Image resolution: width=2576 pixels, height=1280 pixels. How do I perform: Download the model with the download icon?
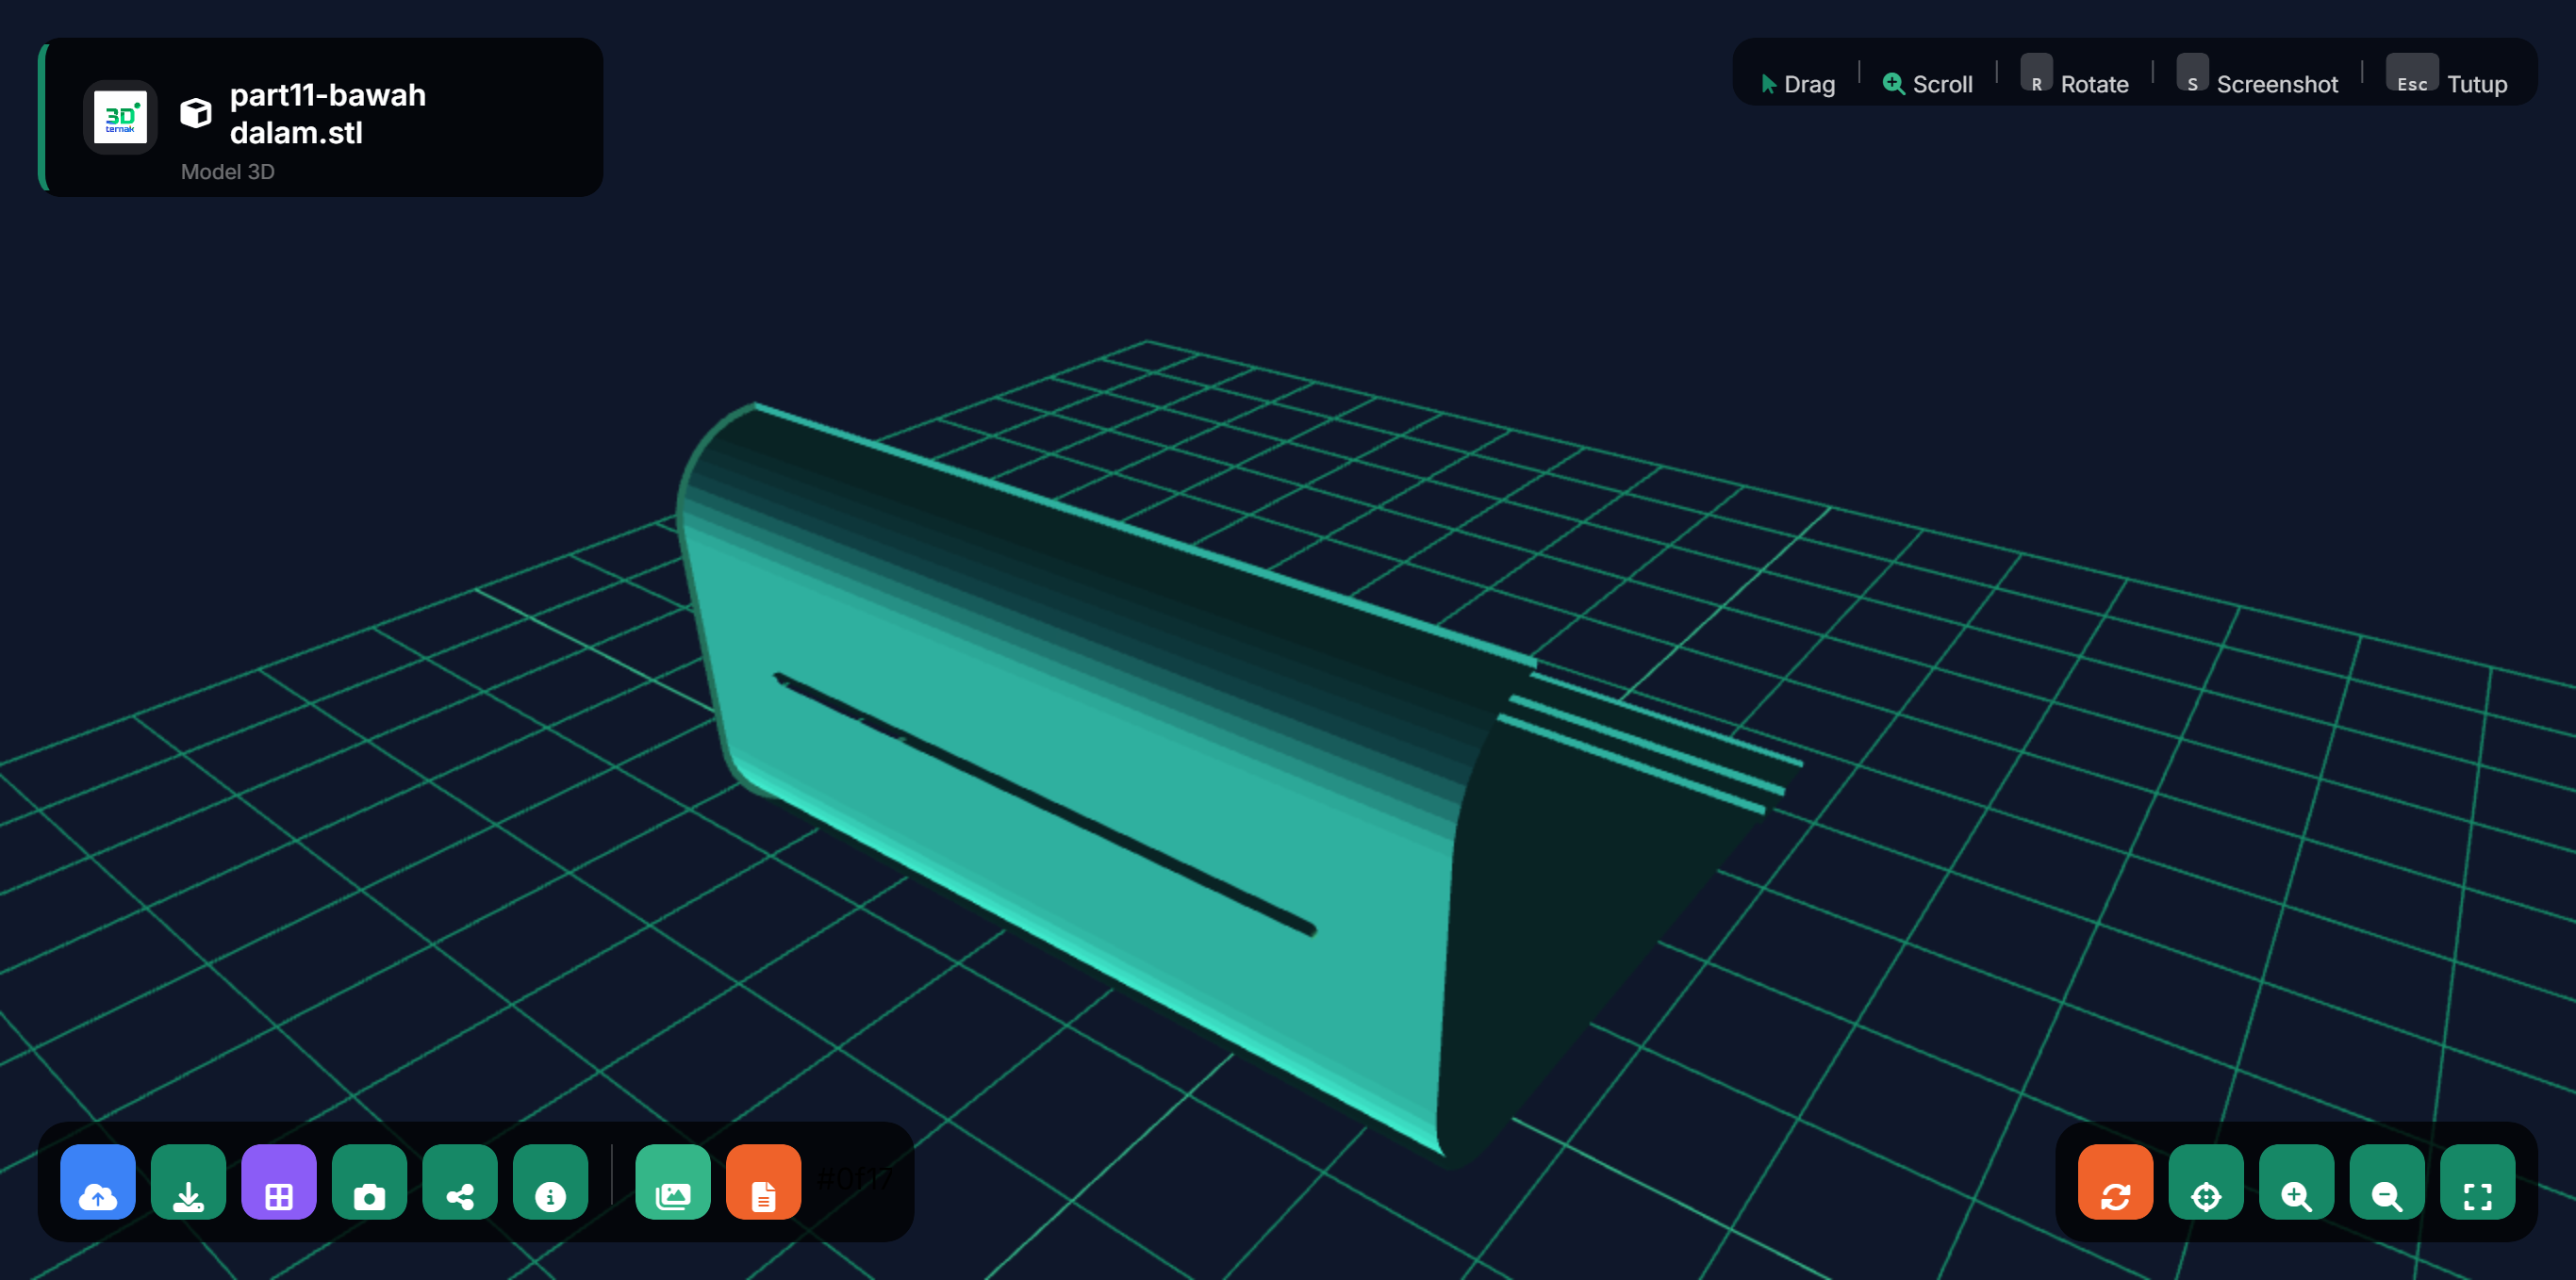click(188, 1182)
